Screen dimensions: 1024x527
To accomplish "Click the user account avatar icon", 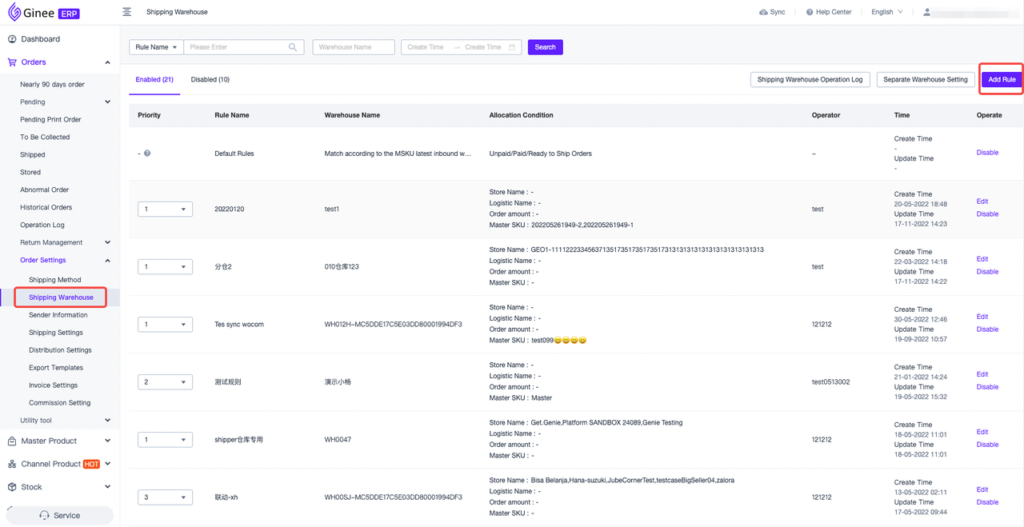I will pyautogui.click(x=927, y=12).
